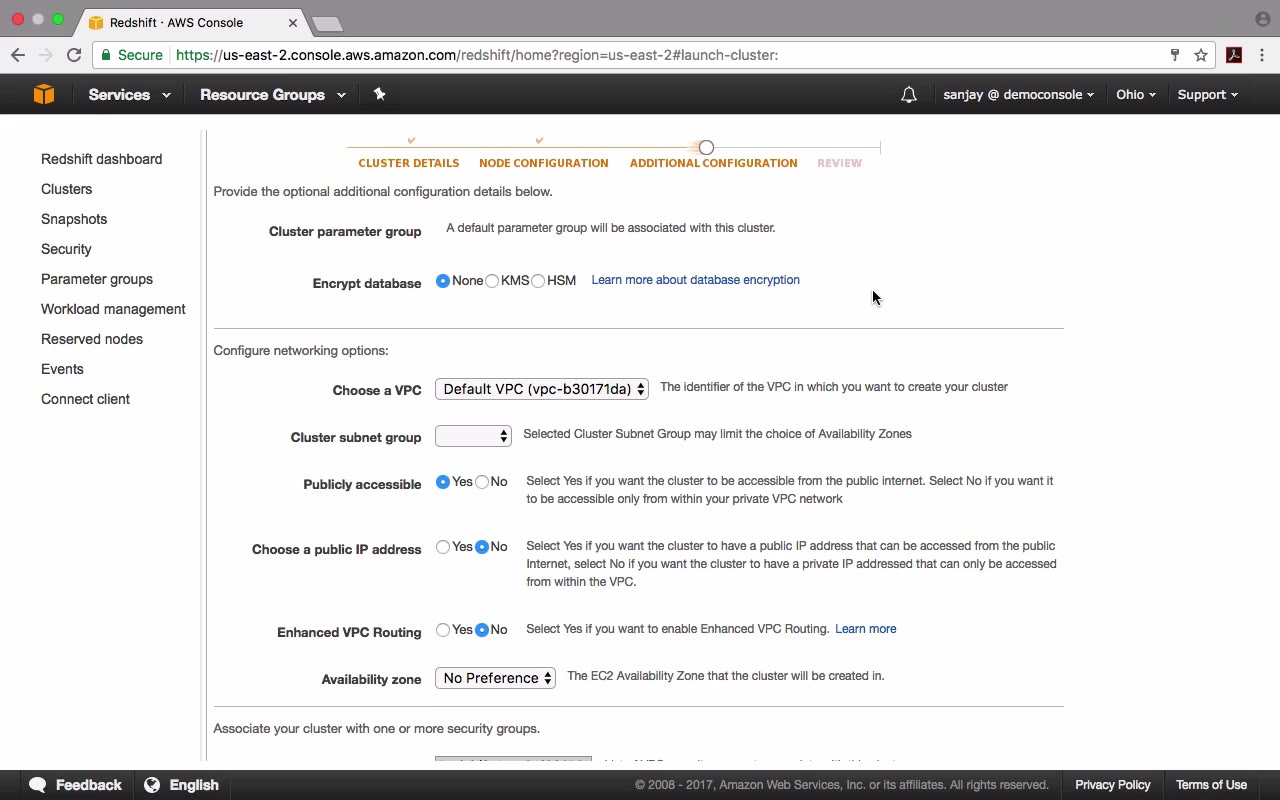This screenshot has height=800, width=1280.
Task: Click the browser back arrow
Action: (17, 55)
